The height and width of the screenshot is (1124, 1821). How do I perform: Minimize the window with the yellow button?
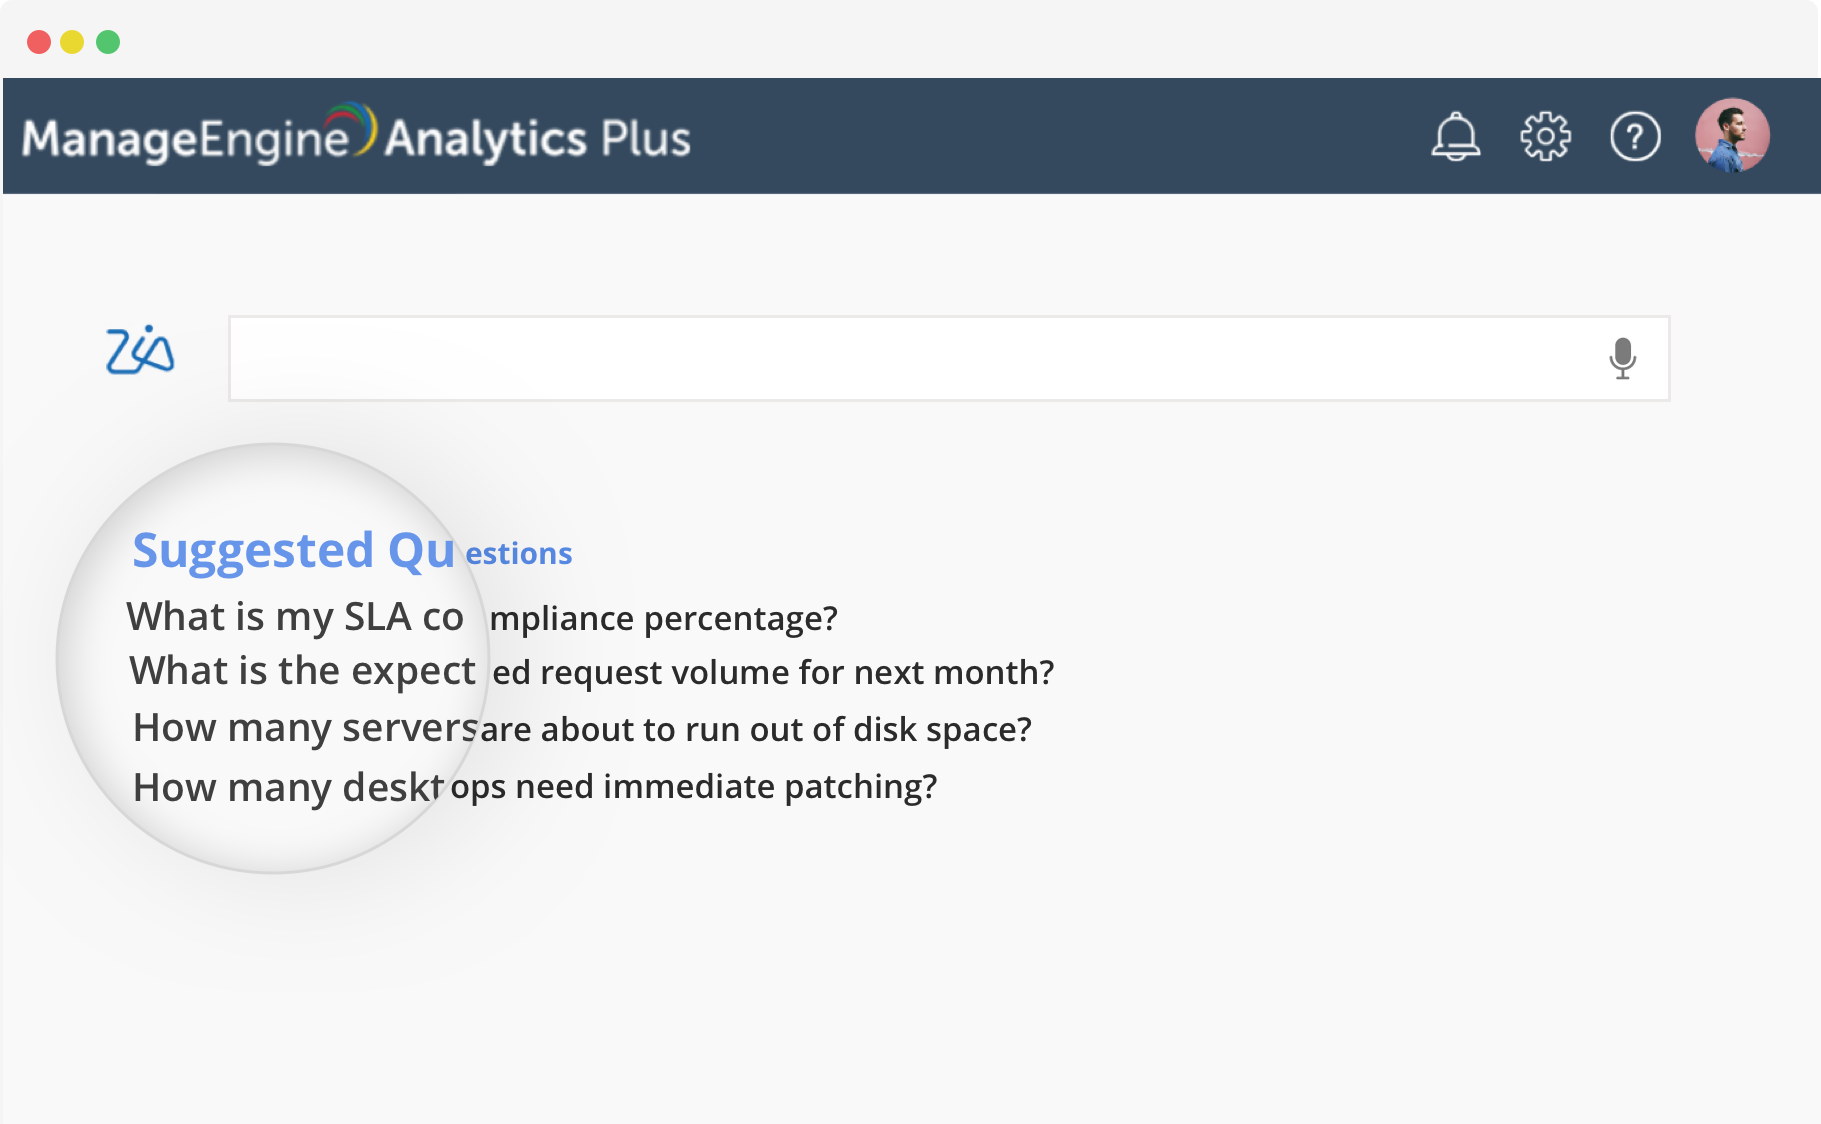click(72, 42)
